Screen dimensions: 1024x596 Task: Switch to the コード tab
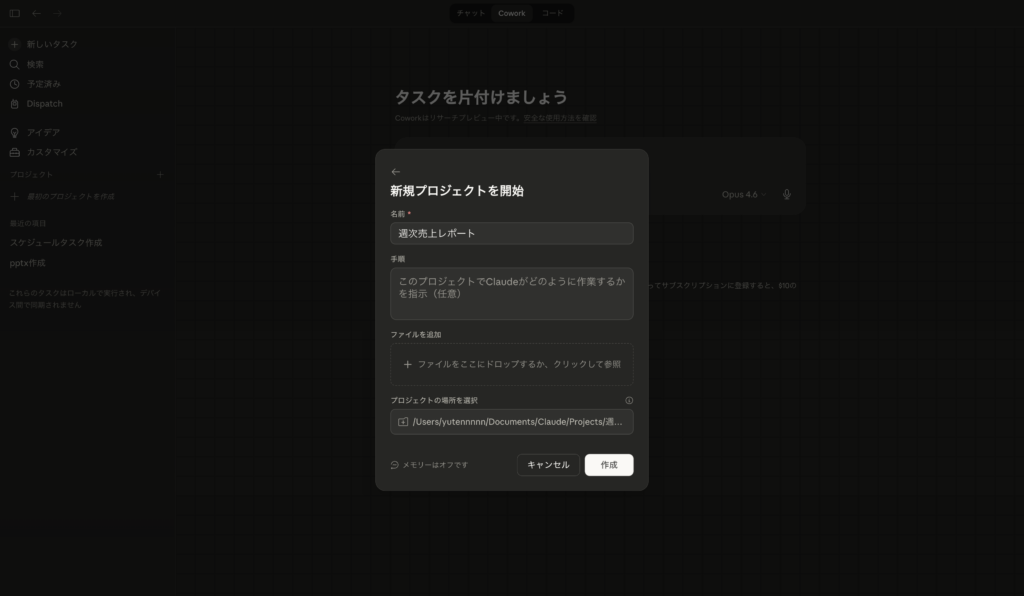(553, 13)
